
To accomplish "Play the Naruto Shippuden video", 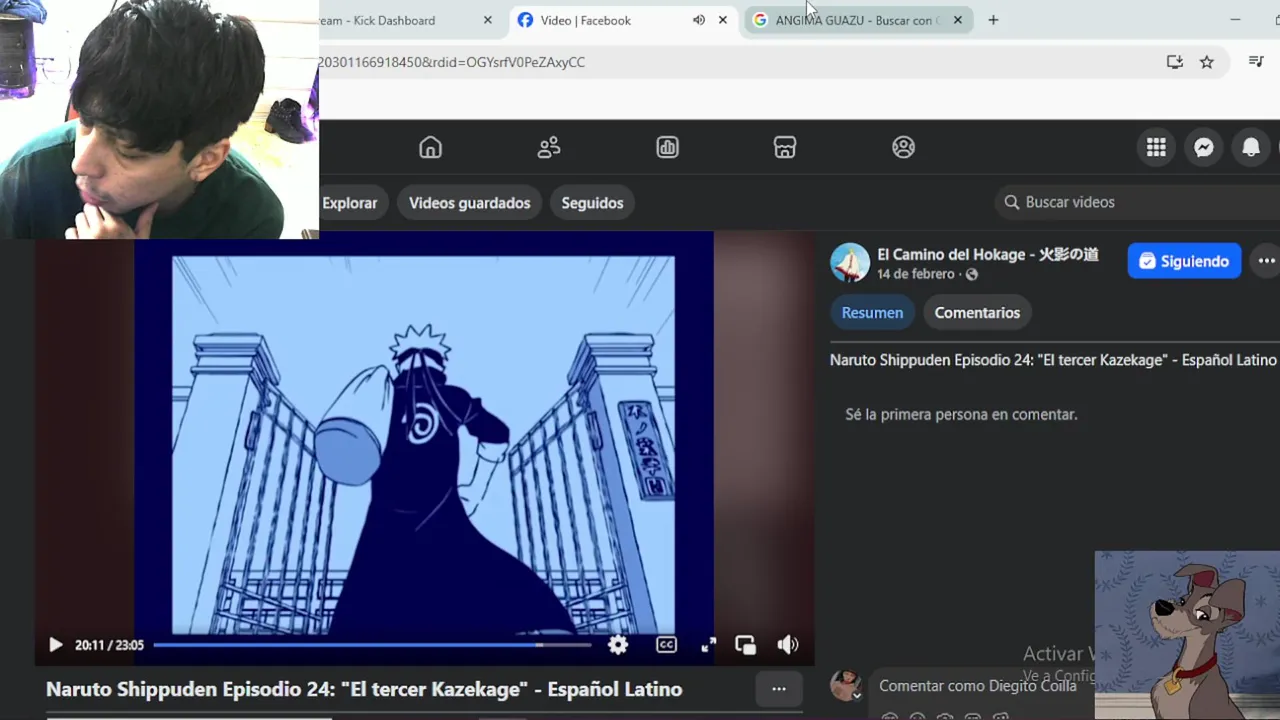I will 55,645.
